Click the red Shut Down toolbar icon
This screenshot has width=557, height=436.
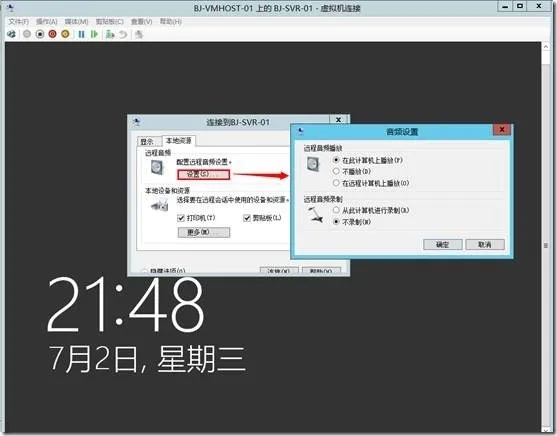[x=53, y=34]
